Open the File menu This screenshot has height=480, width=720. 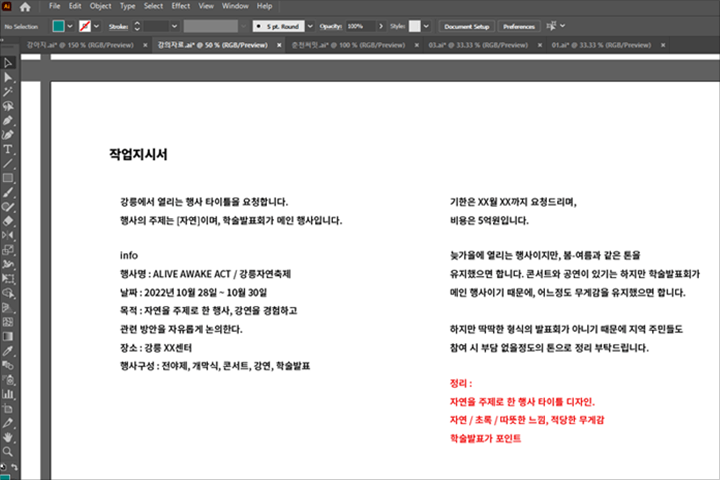(55, 6)
